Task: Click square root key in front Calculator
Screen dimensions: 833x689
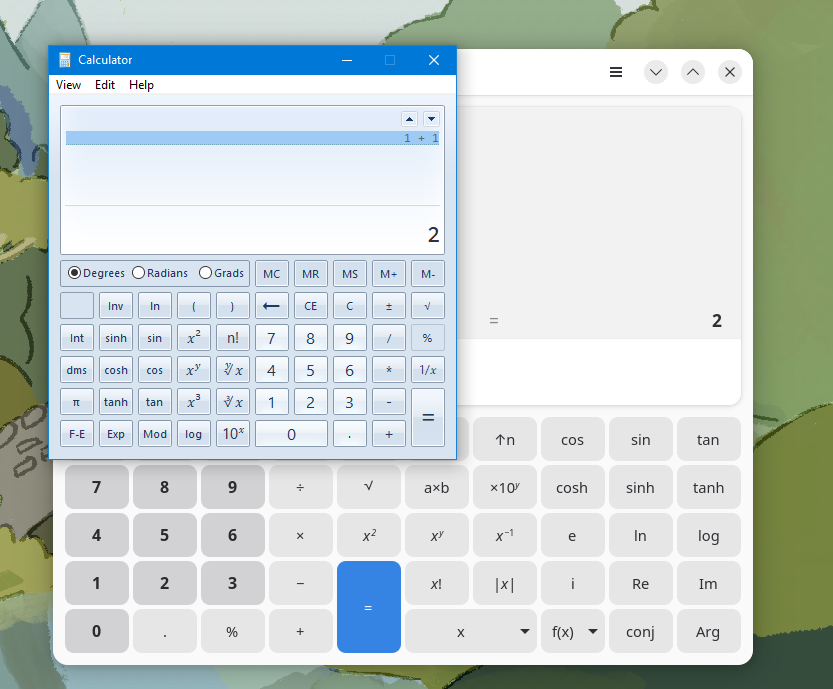Action: (428, 306)
